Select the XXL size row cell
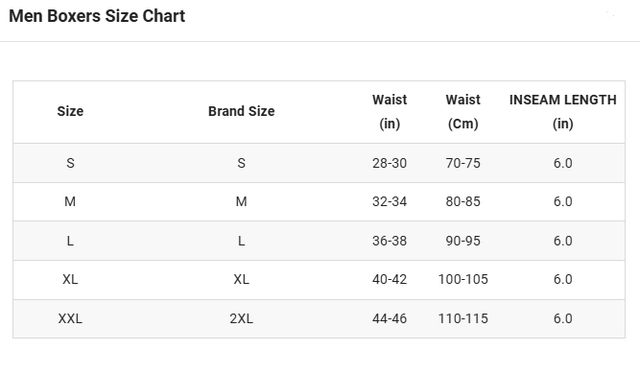This screenshot has width=640, height=370. click(70, 319)
